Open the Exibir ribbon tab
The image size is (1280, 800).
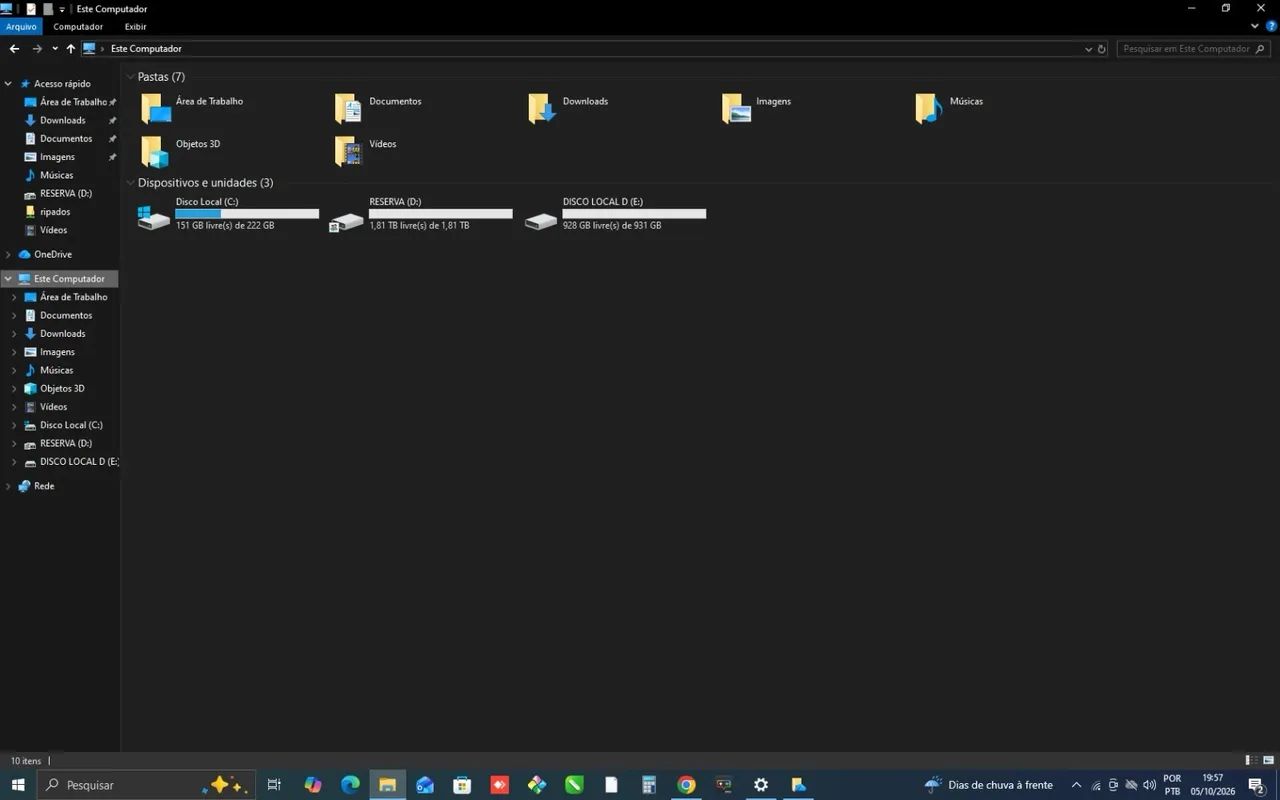[x=135, y=27]
